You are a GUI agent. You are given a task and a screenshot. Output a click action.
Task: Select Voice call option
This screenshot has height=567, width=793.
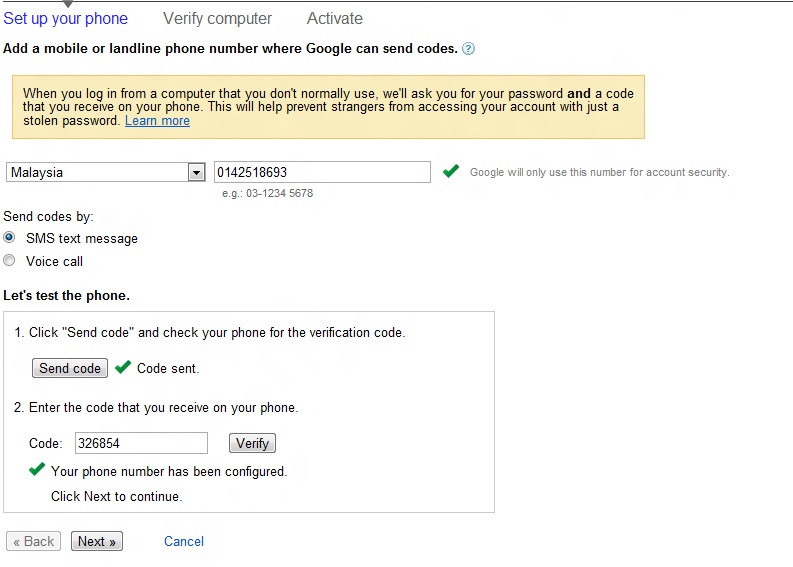(10, 261)
